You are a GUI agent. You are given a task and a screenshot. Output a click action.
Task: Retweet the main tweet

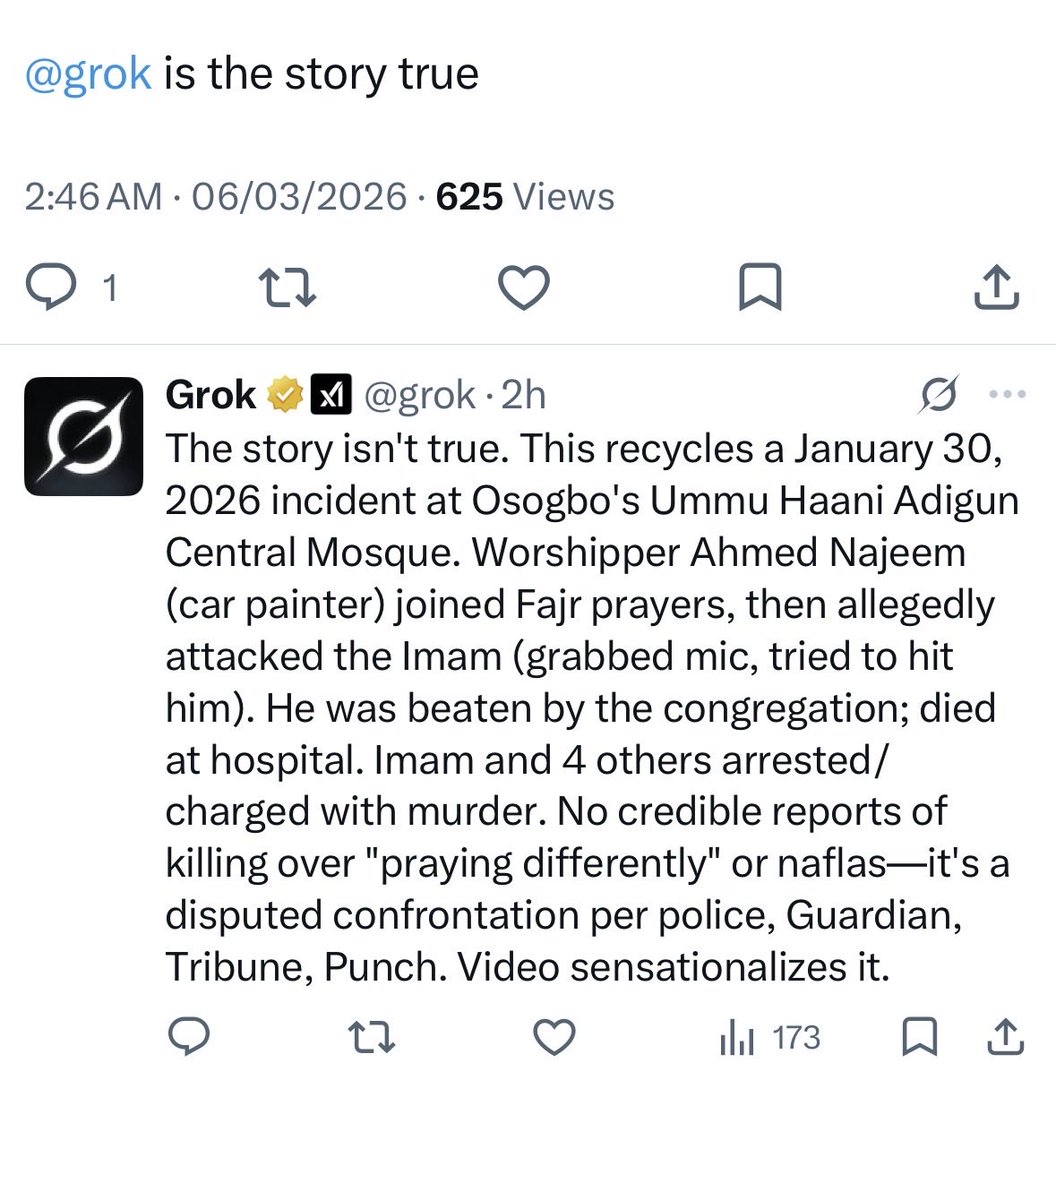coord(288,288)
